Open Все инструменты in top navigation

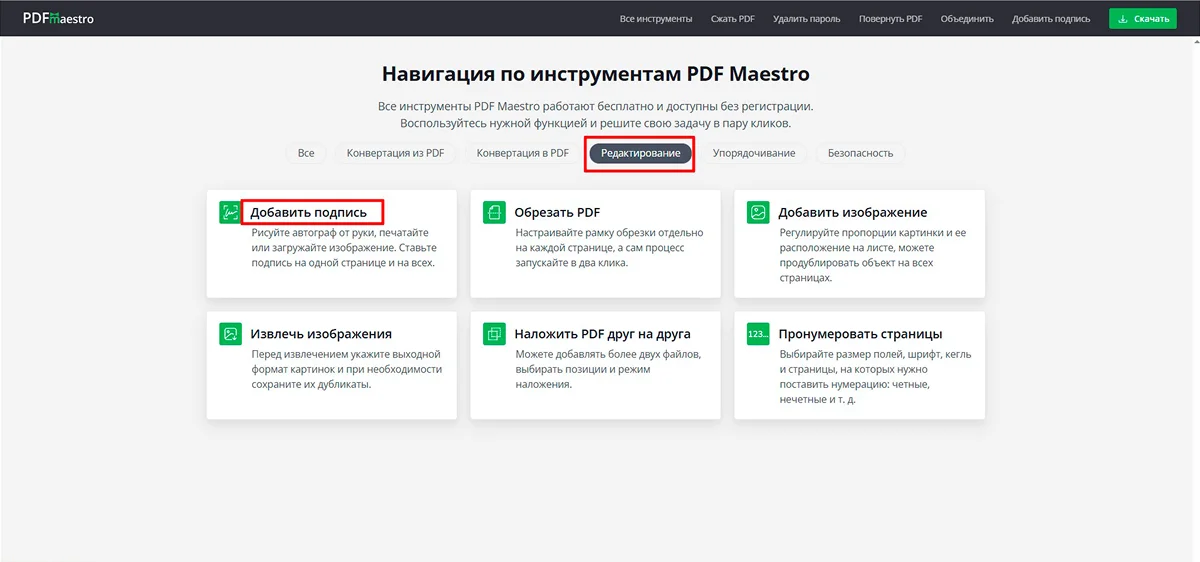[656, 19]
